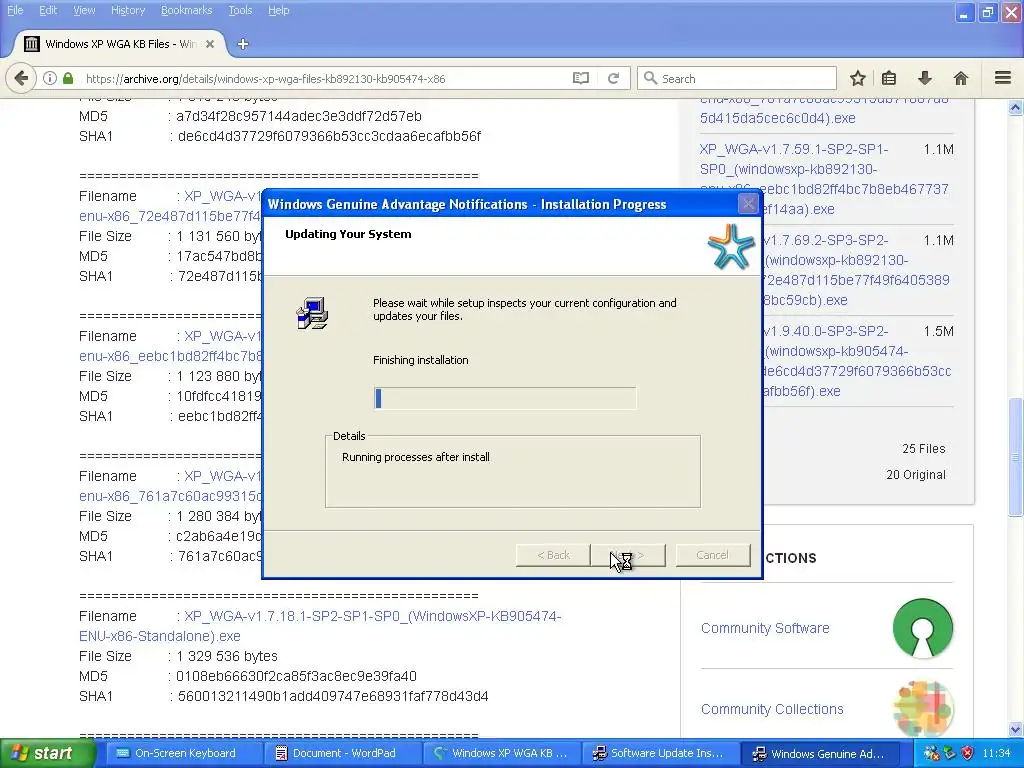Click the scrollbar down arrow

point(1016,729)
